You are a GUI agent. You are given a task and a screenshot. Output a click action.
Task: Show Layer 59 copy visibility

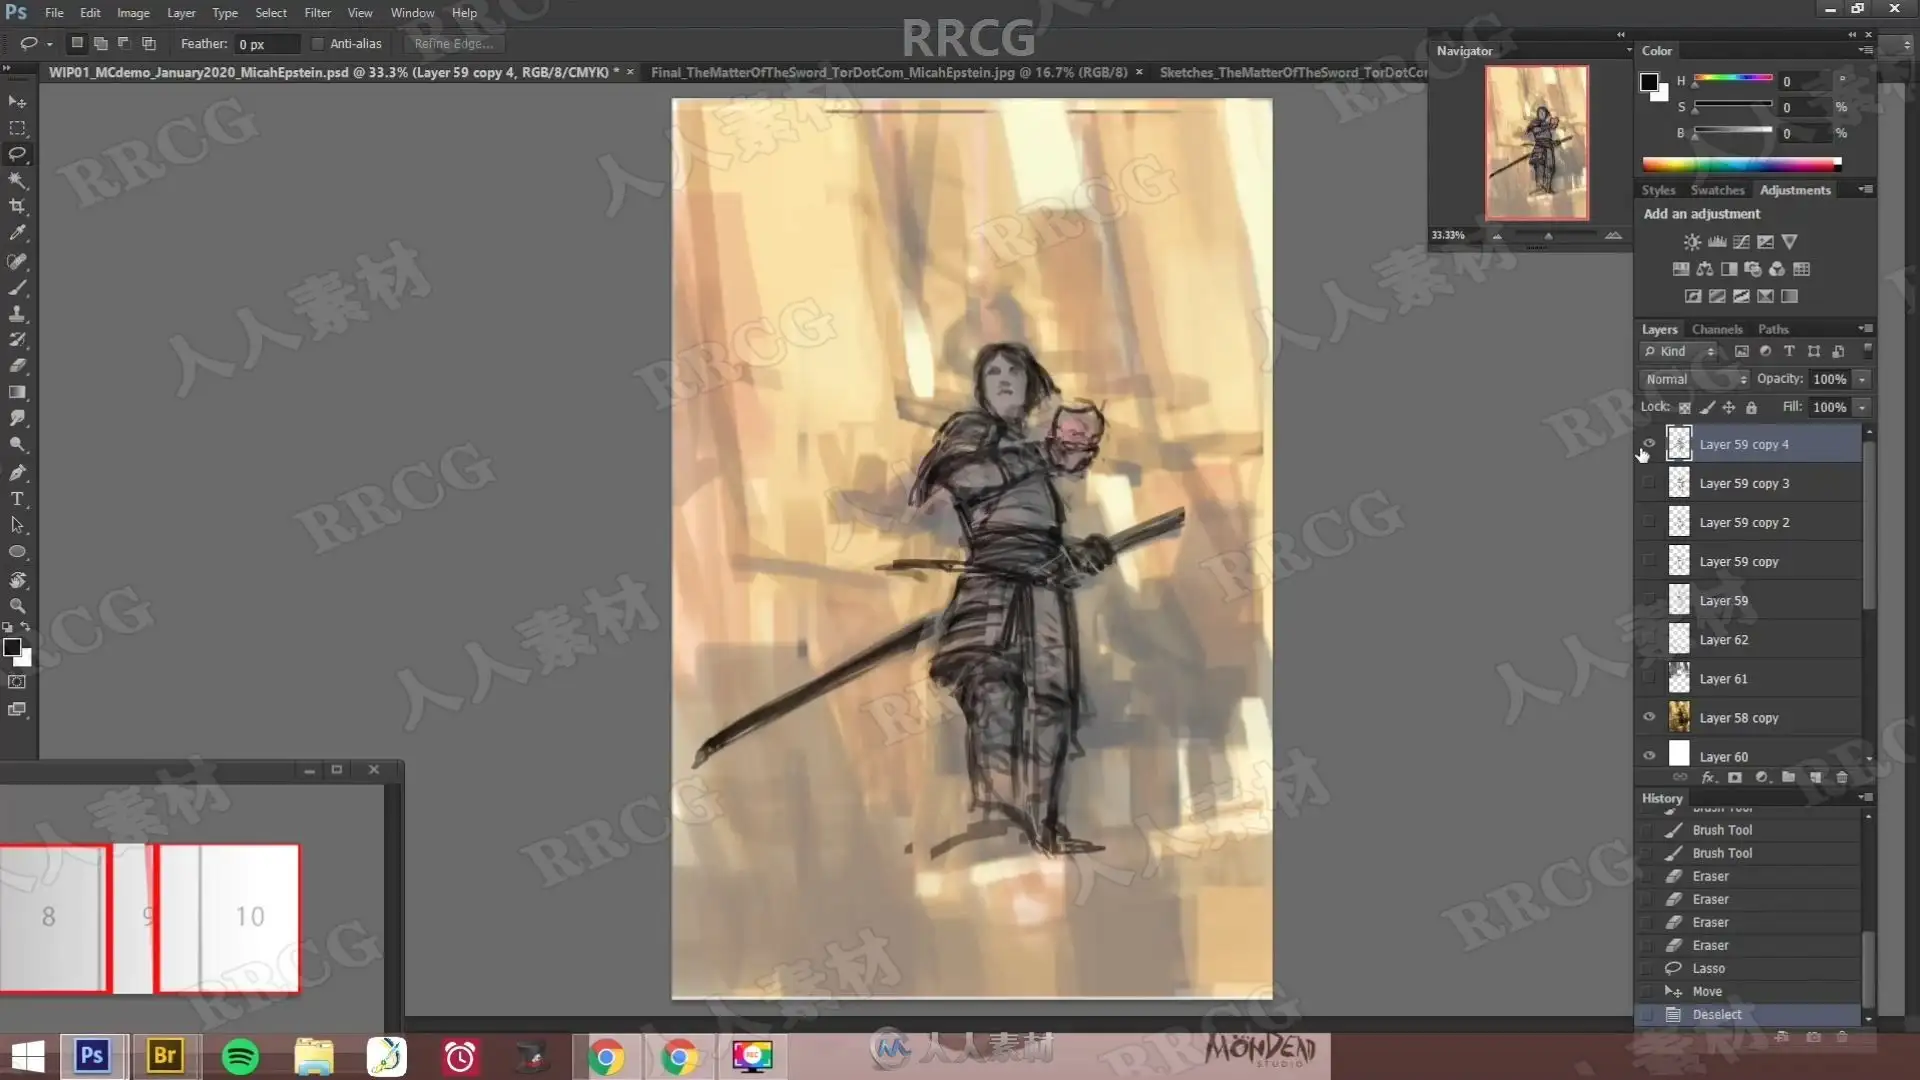1649,561
